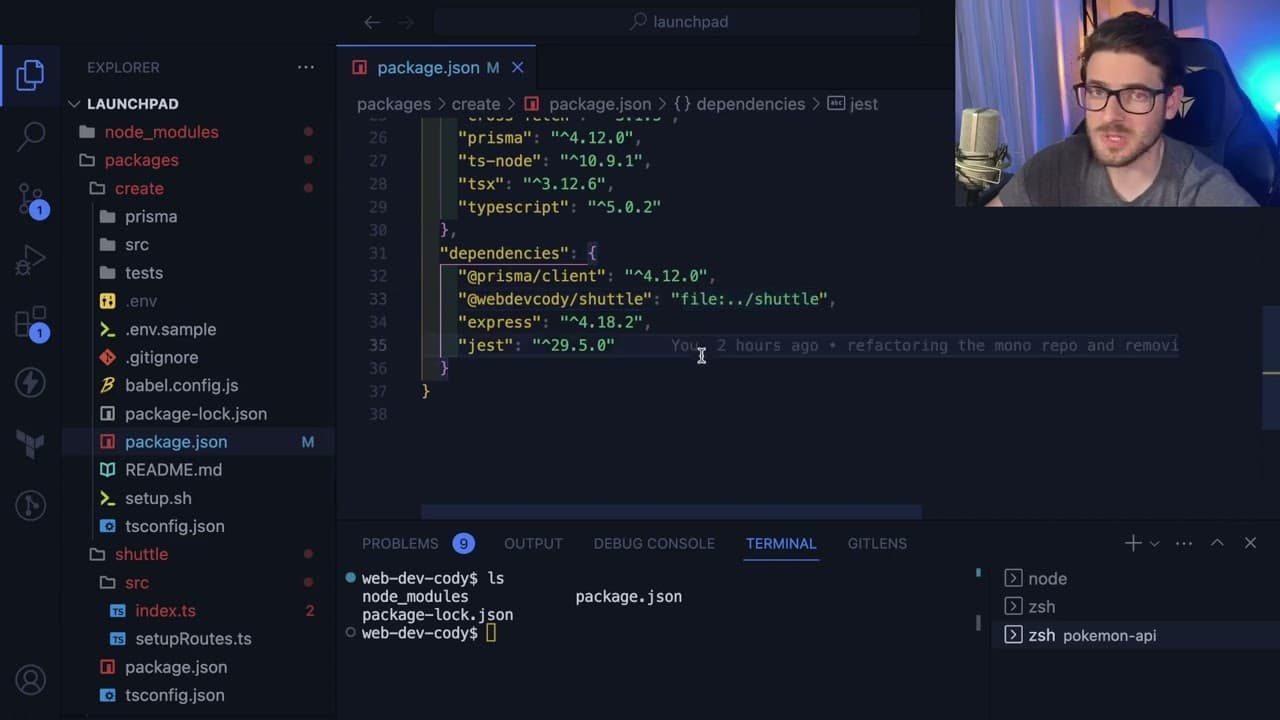Click the terminal prompt input line
Viewport: 1280px width, 720px height.
coord(490,633)
